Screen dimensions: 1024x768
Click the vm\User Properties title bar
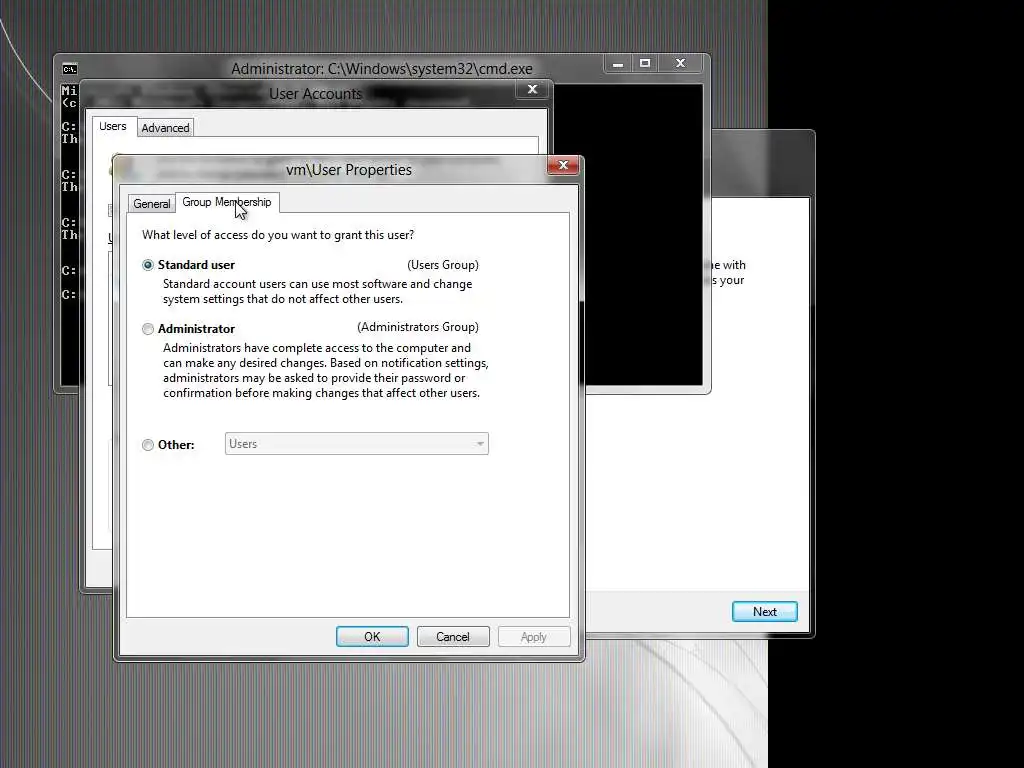pos(349,170)
